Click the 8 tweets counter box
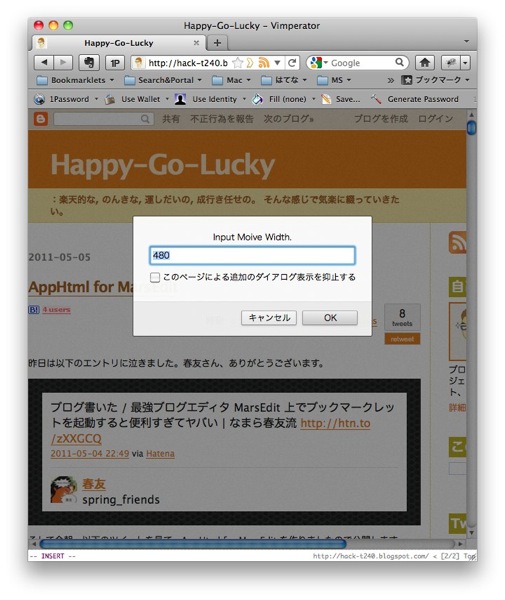This screenshot has height=600, width=505. coord(402,317)
